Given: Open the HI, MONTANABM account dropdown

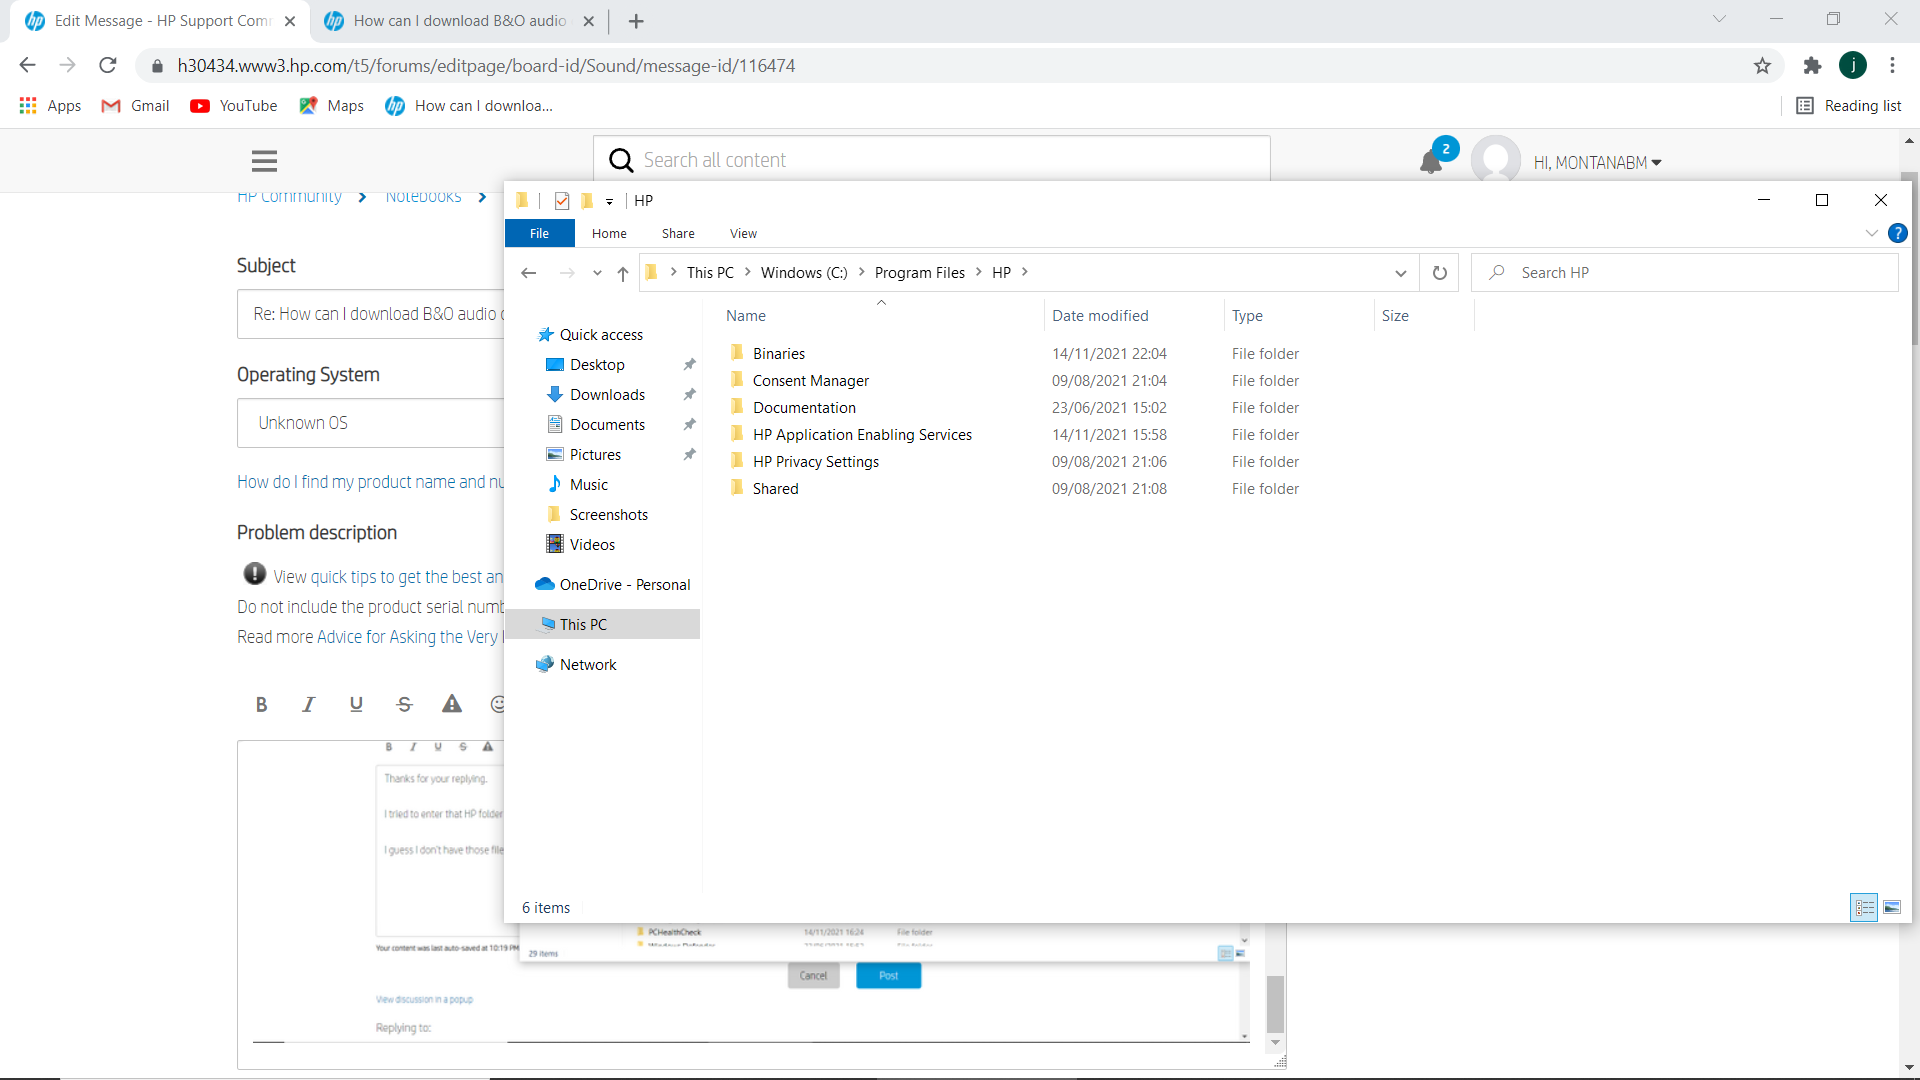Looking at the screenshot, I should coord(1597,161).
